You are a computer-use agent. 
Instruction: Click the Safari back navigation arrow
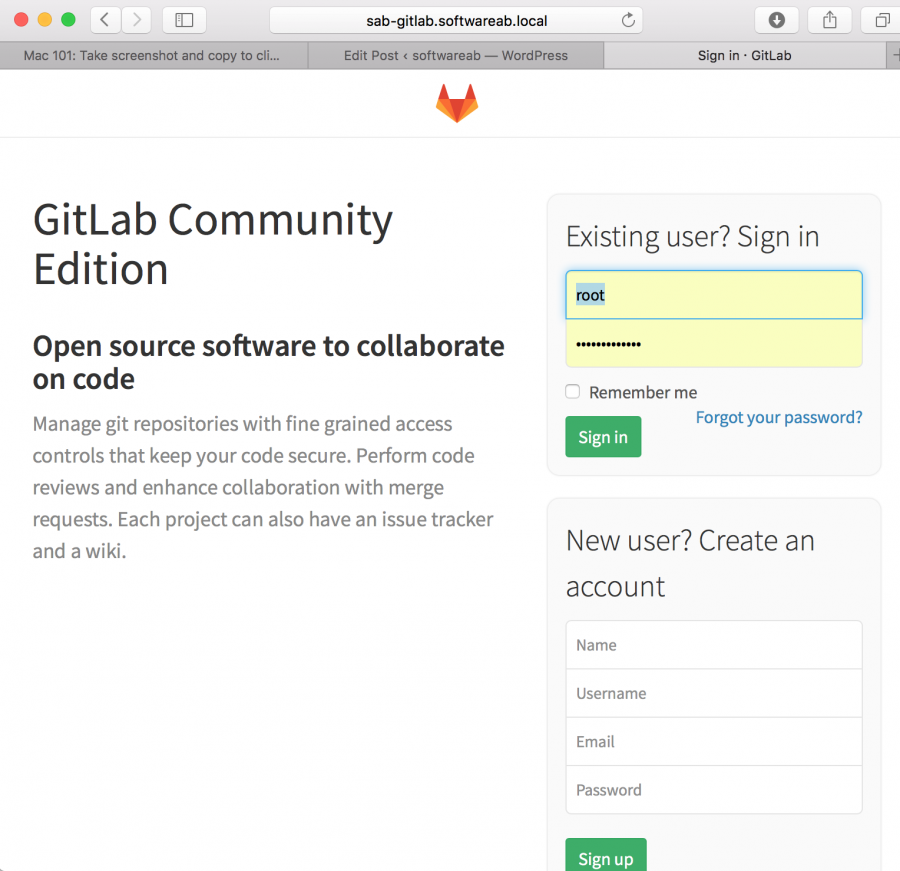(x=104, y=19)
